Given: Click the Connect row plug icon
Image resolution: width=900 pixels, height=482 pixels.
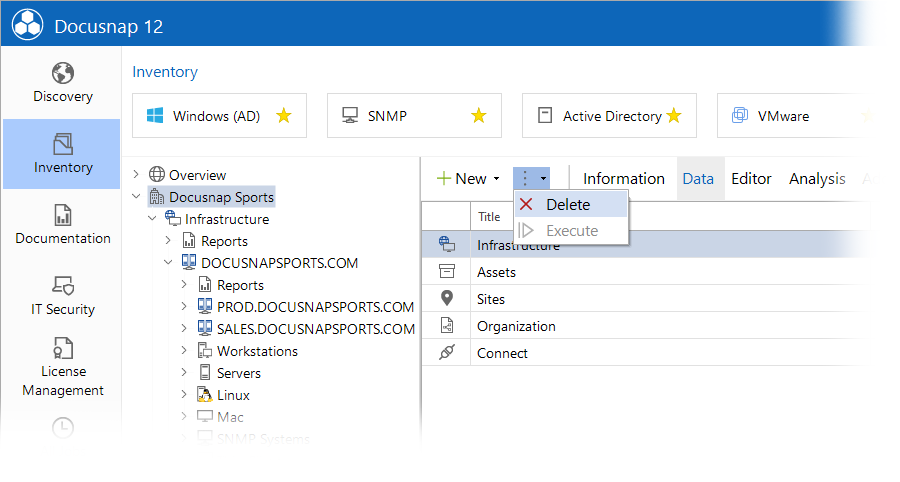Looking at the screenshot, I should [x=447, y=352].
